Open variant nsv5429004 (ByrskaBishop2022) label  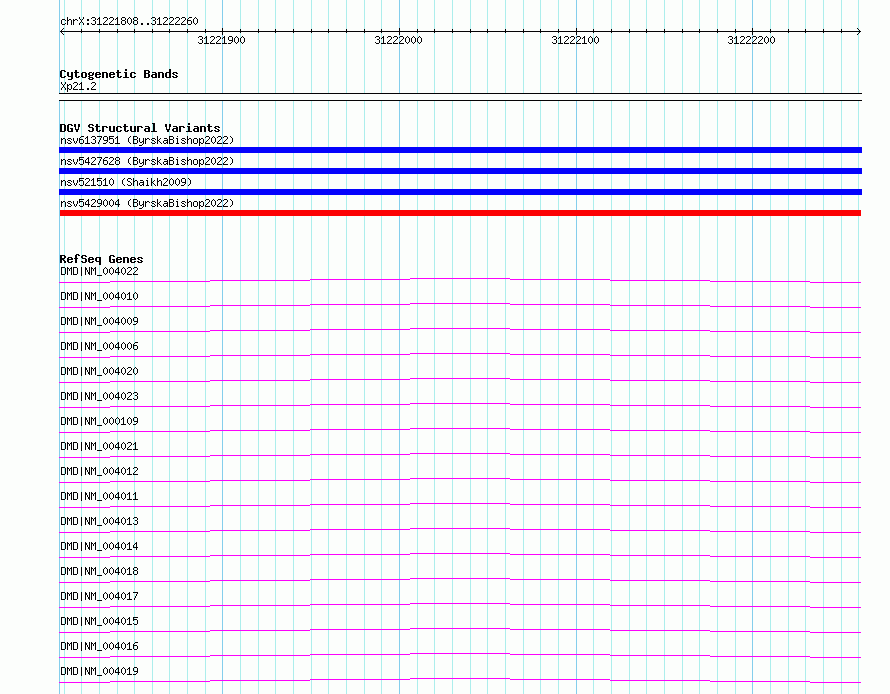point(147,203)
